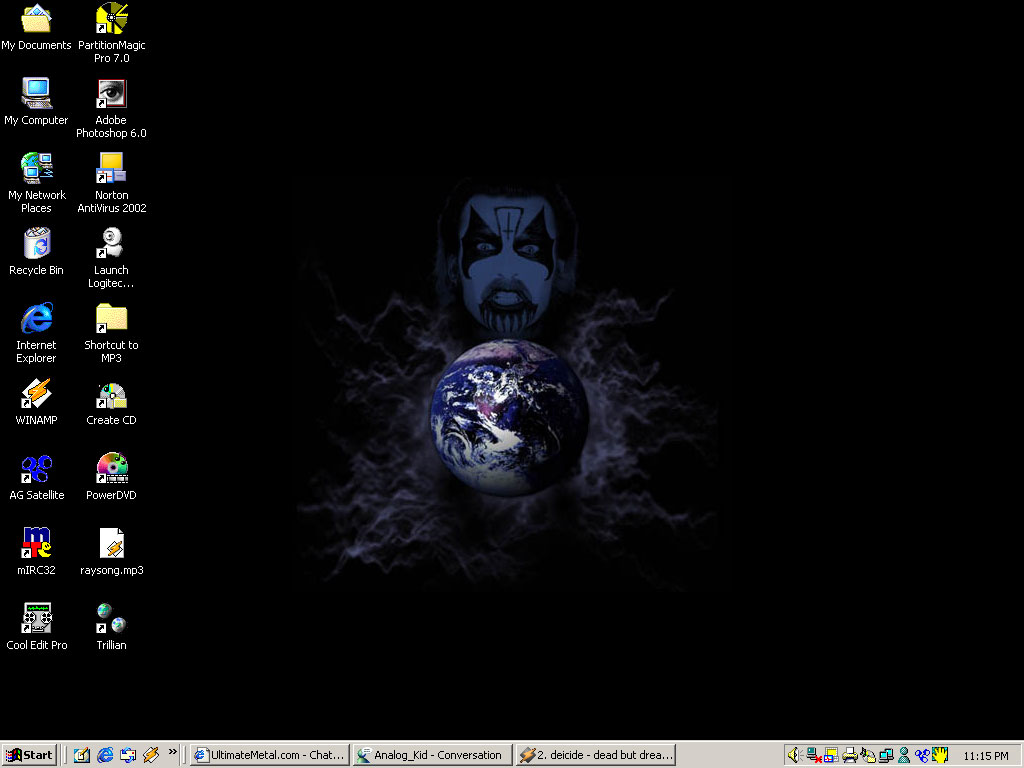
Task: Click the two-computers network tray icon
Action: click(x=886, y=755)
